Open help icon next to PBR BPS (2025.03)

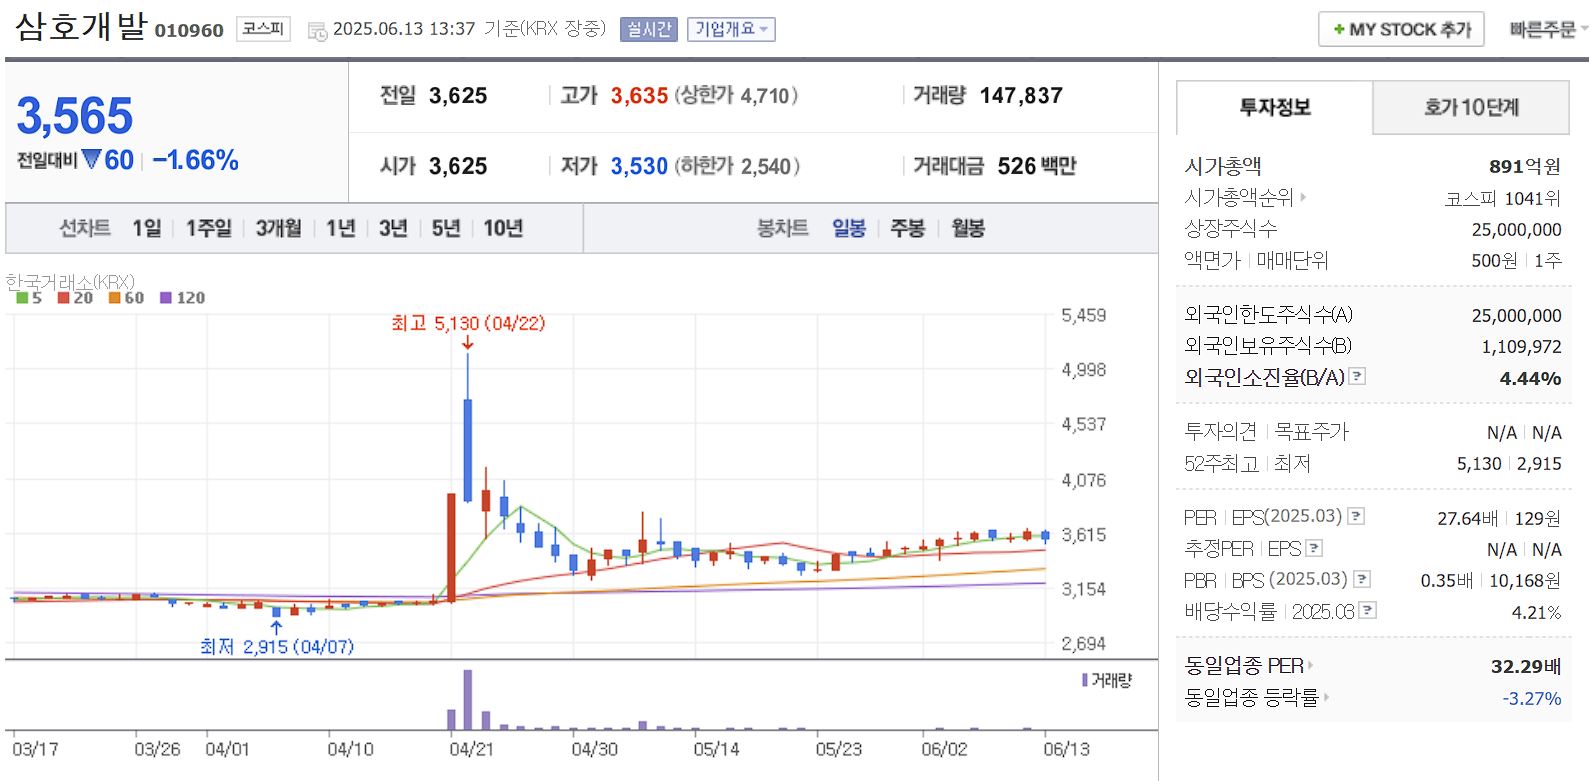pos(1362,579)
